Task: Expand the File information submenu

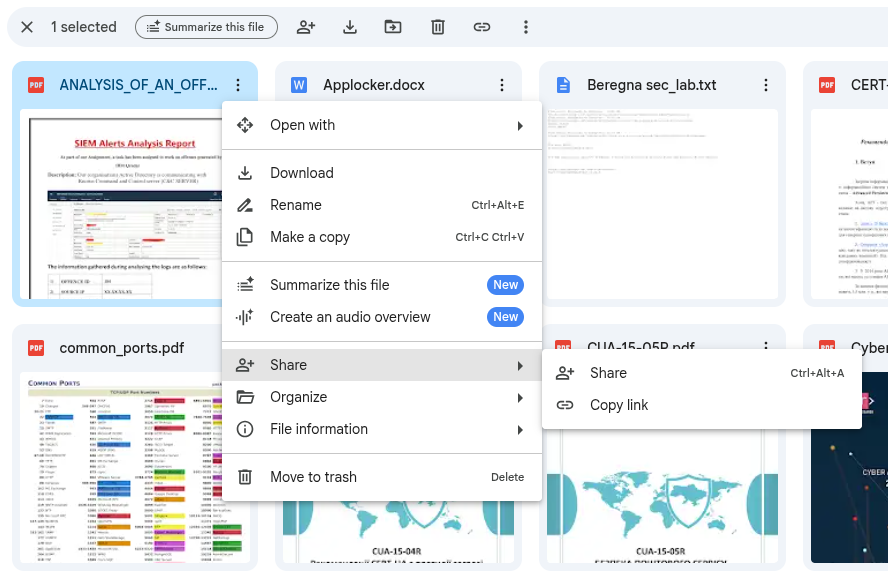Action: tap(381, 429)
